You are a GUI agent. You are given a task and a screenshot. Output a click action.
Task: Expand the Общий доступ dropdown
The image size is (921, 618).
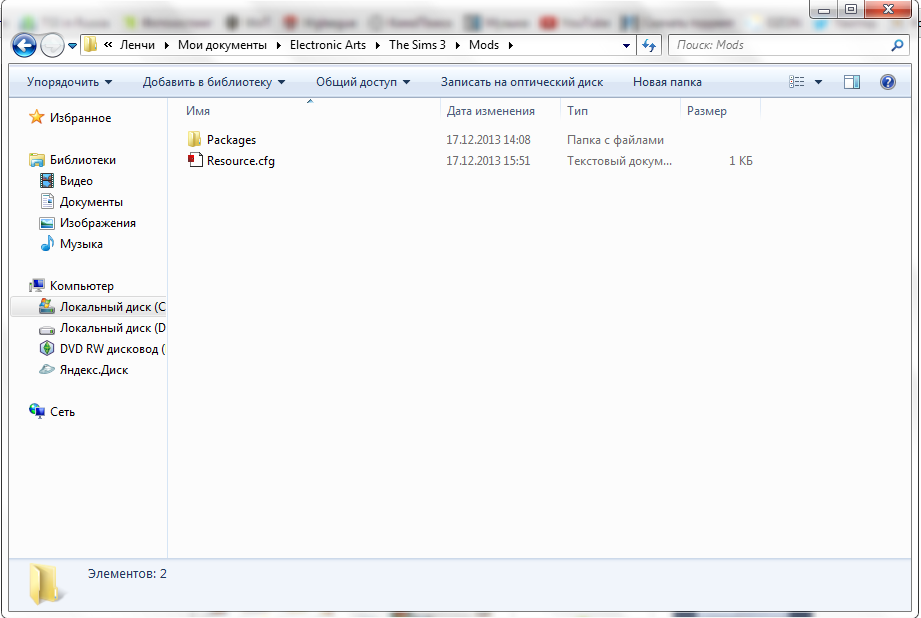(363, 82)
